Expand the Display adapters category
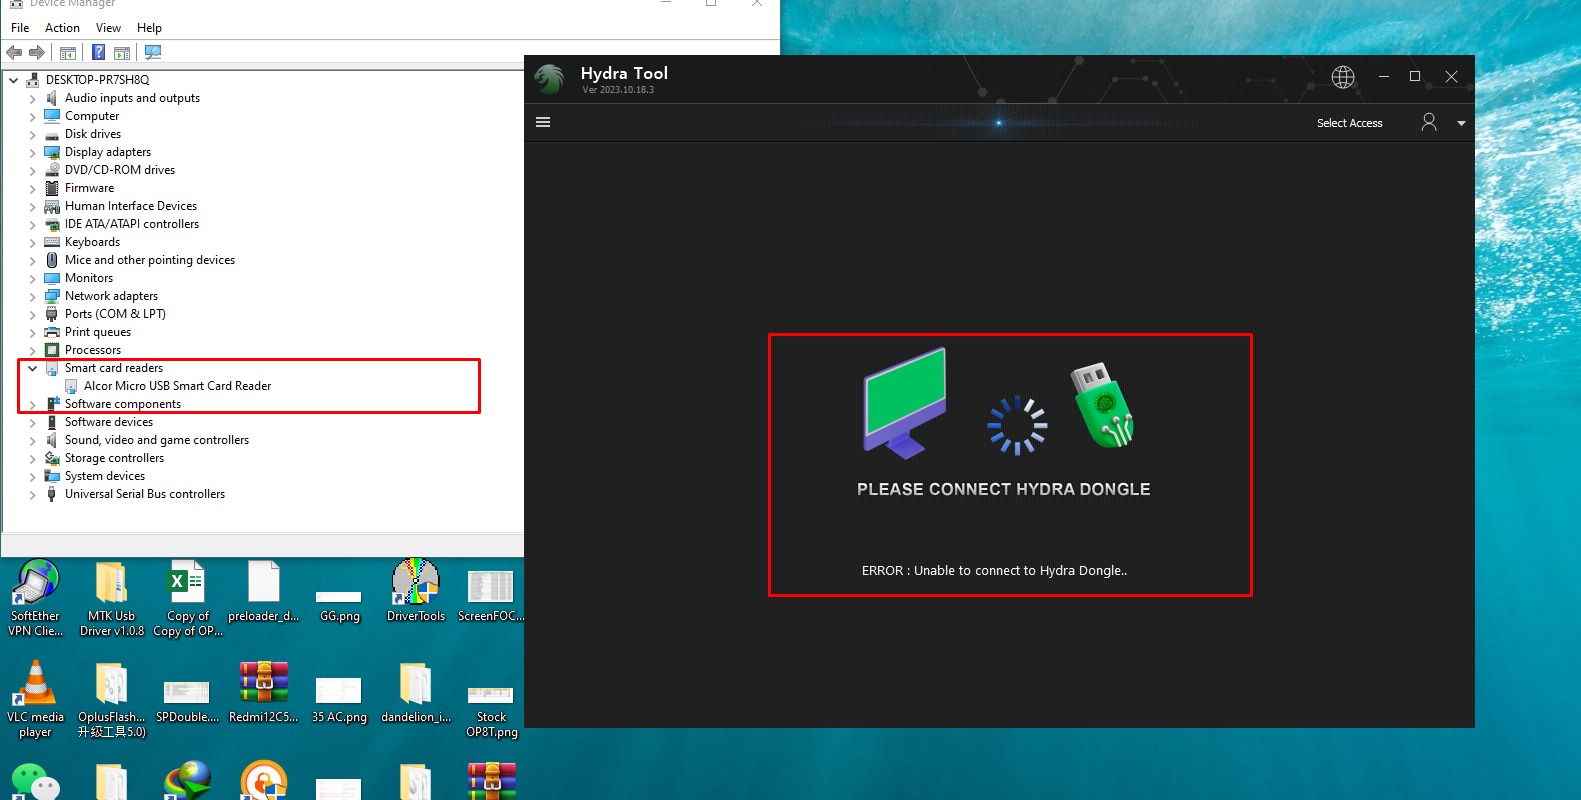The height and width of the screenshot is (800, 1581). 32,153
